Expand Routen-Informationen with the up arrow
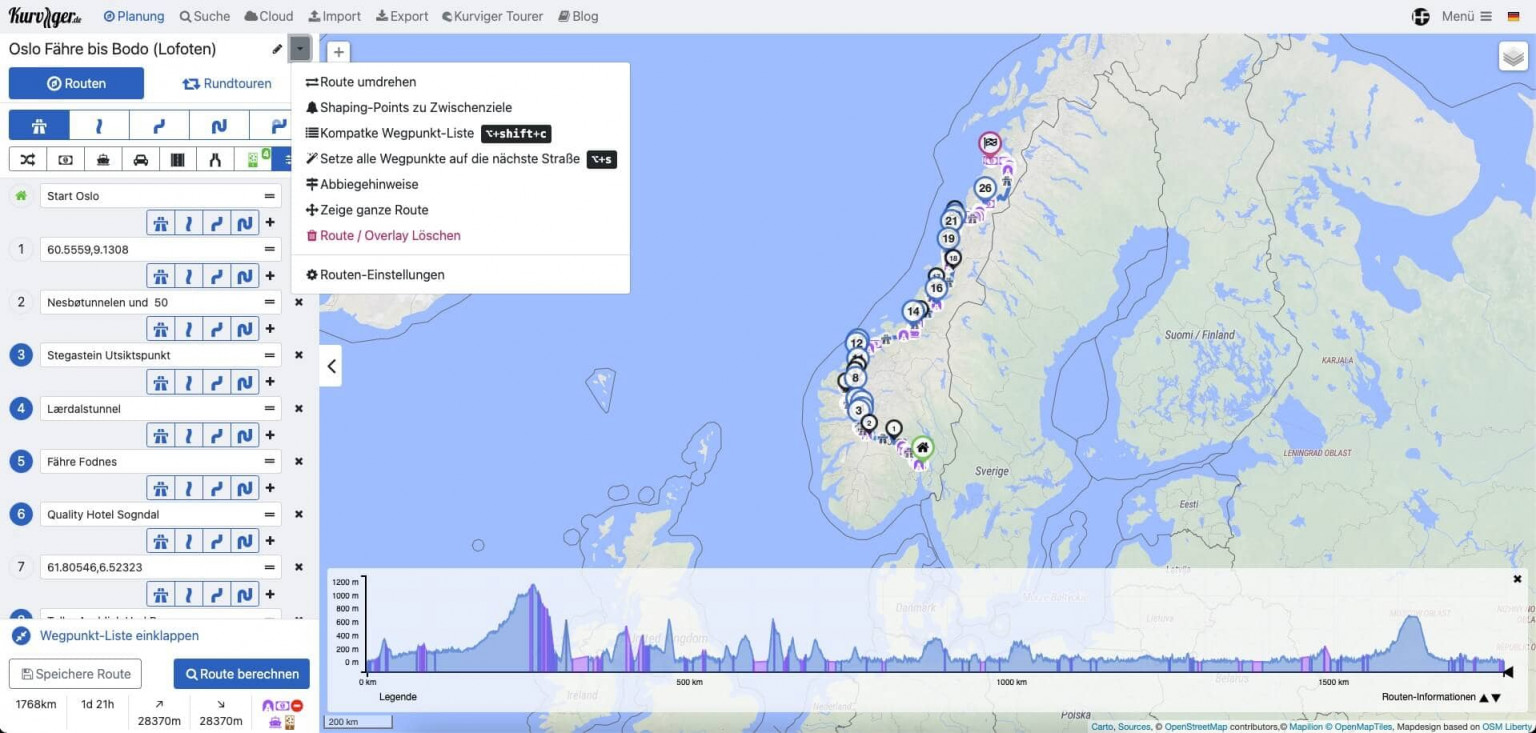Viewport: 1536px width, 733px height. tap(1484, 698)
